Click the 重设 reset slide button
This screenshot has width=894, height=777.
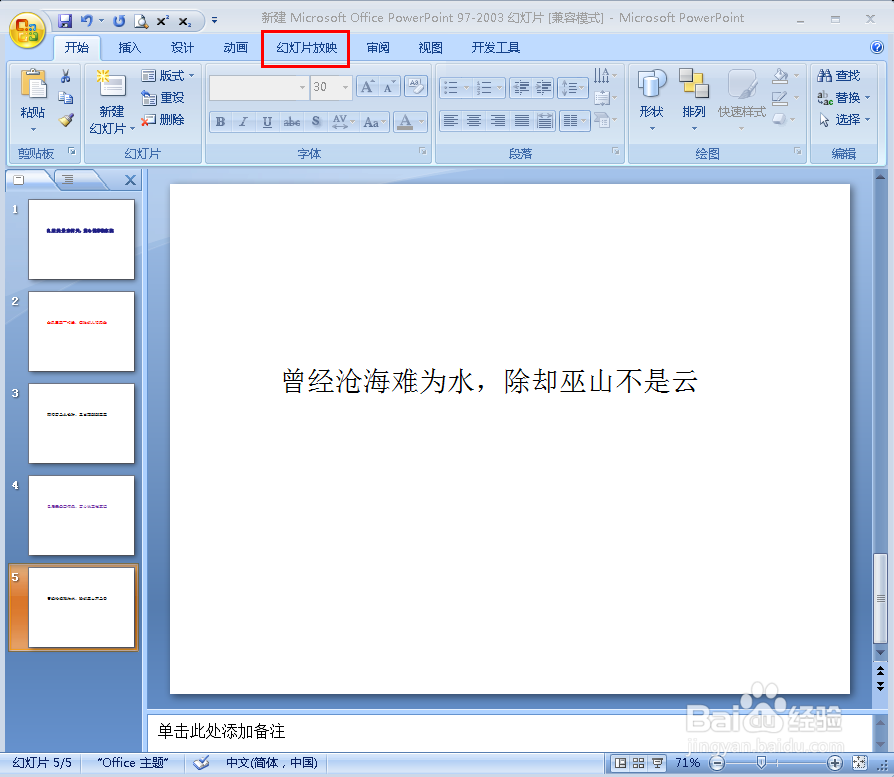click(x=163, y=97)
